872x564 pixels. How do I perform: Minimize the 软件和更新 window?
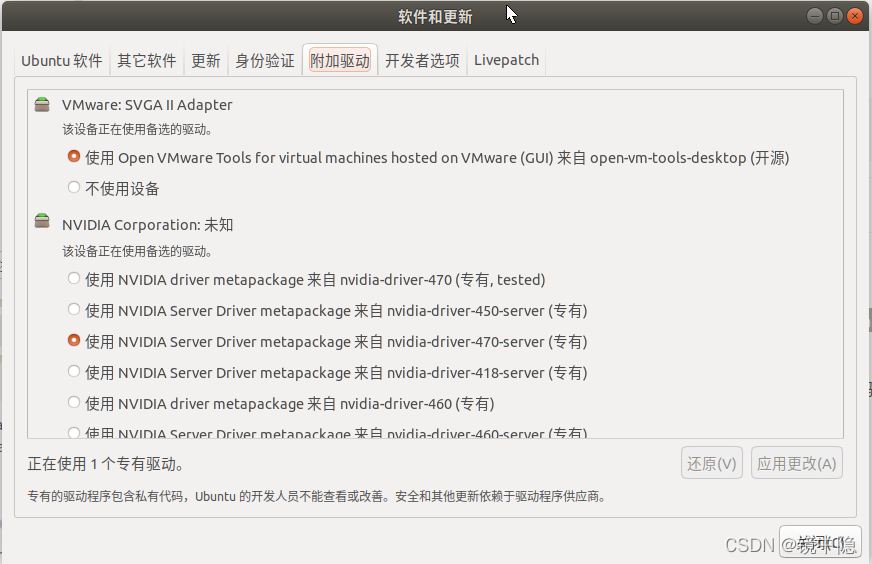[815, 16]
